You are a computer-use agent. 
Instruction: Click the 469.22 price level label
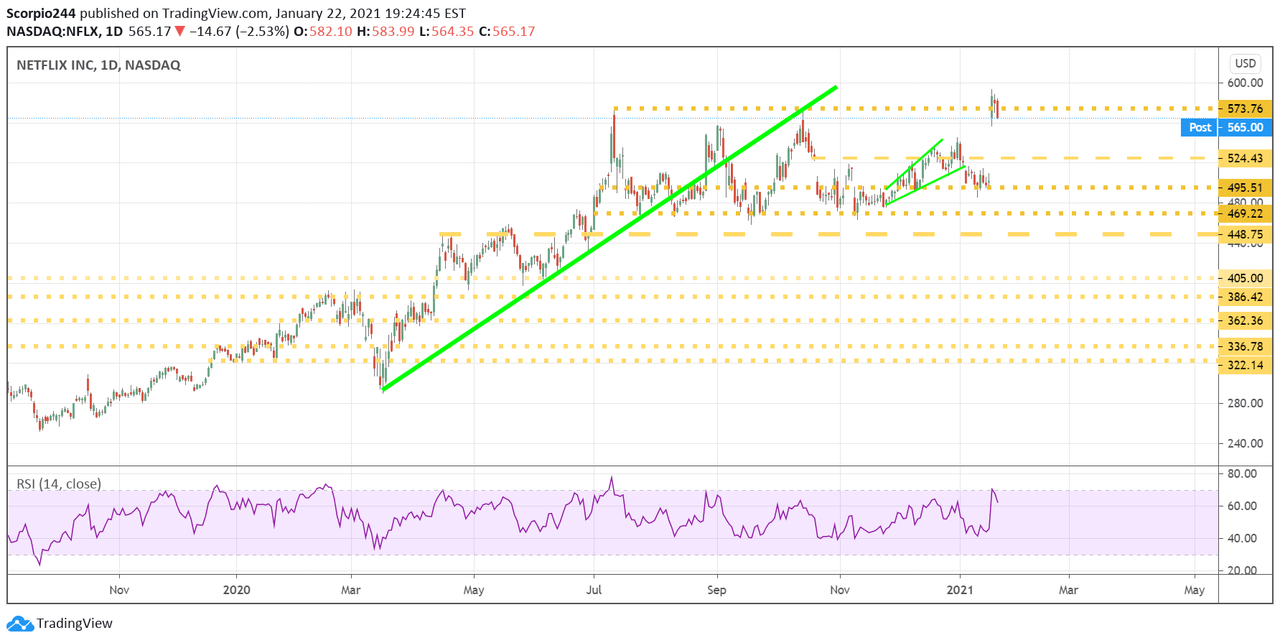pos(1245,213)
